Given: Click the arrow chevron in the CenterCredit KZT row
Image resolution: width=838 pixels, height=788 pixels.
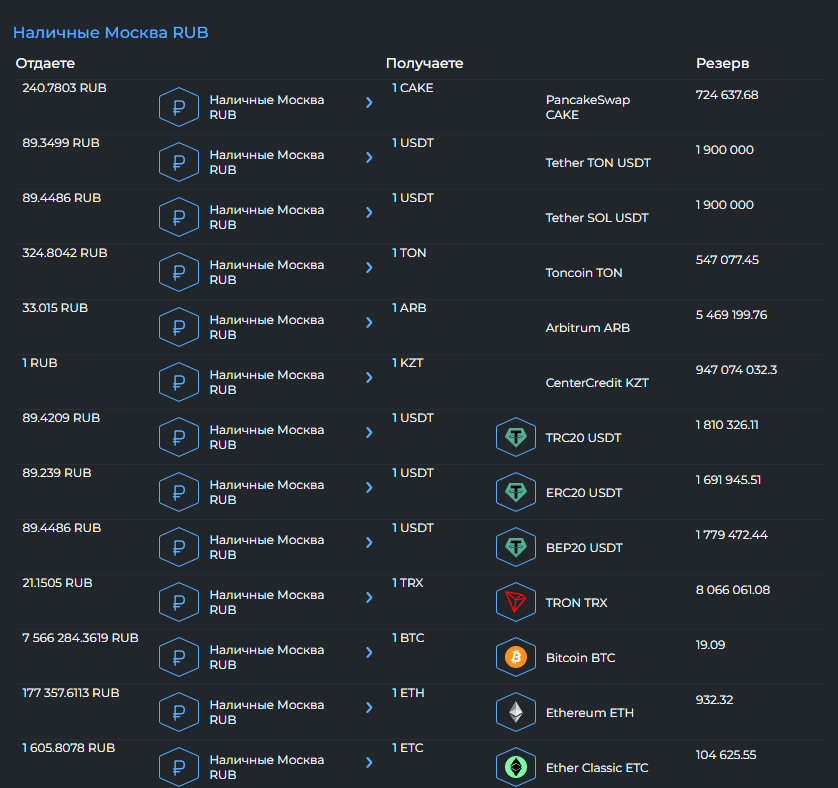Looking at the screenshot, I should 369,377.
